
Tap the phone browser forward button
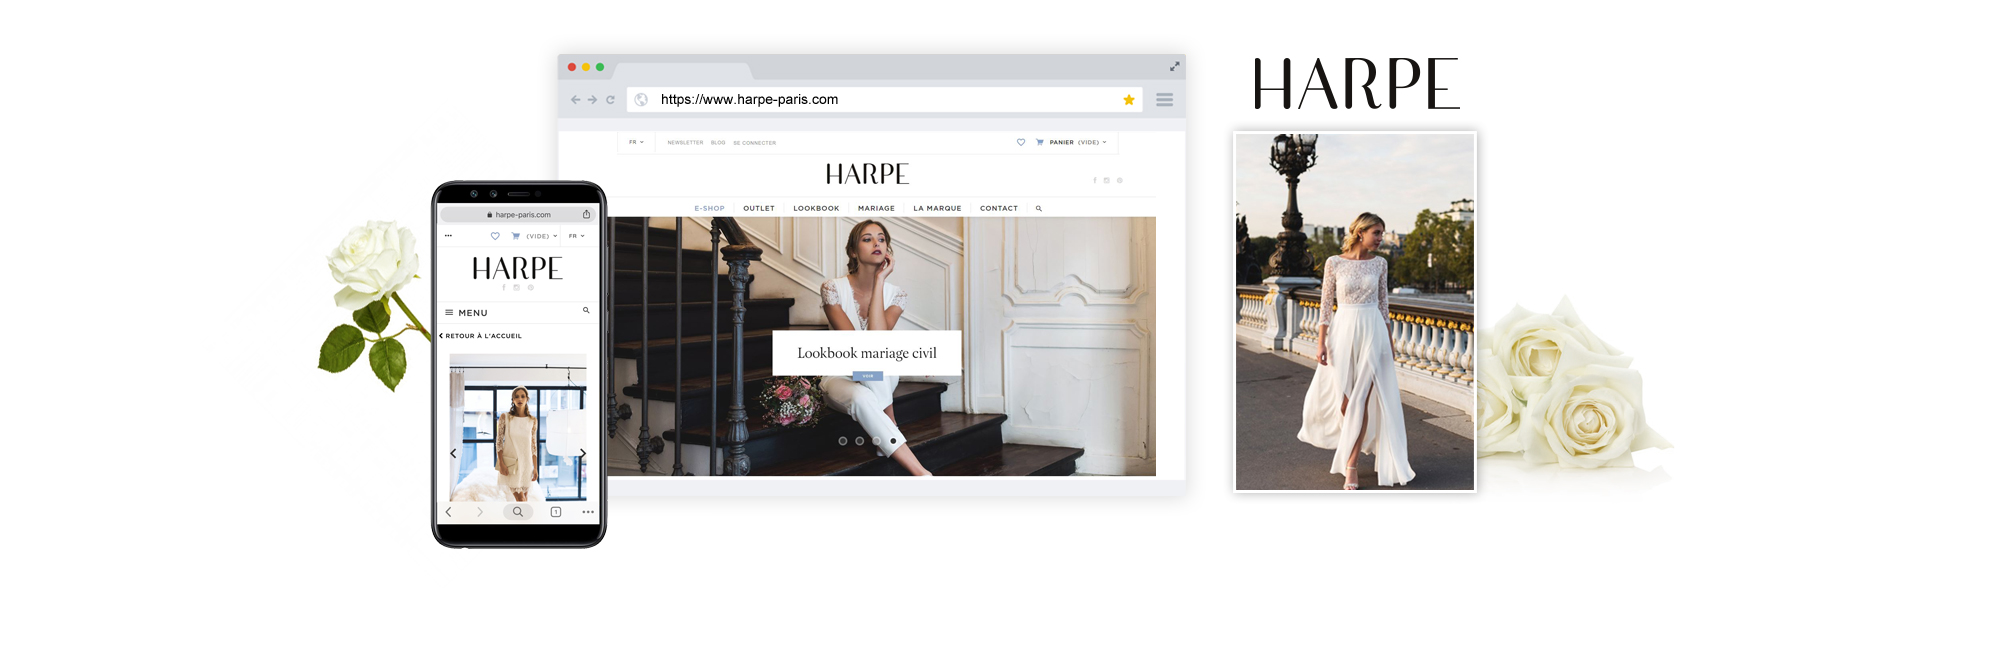point(480,512)
